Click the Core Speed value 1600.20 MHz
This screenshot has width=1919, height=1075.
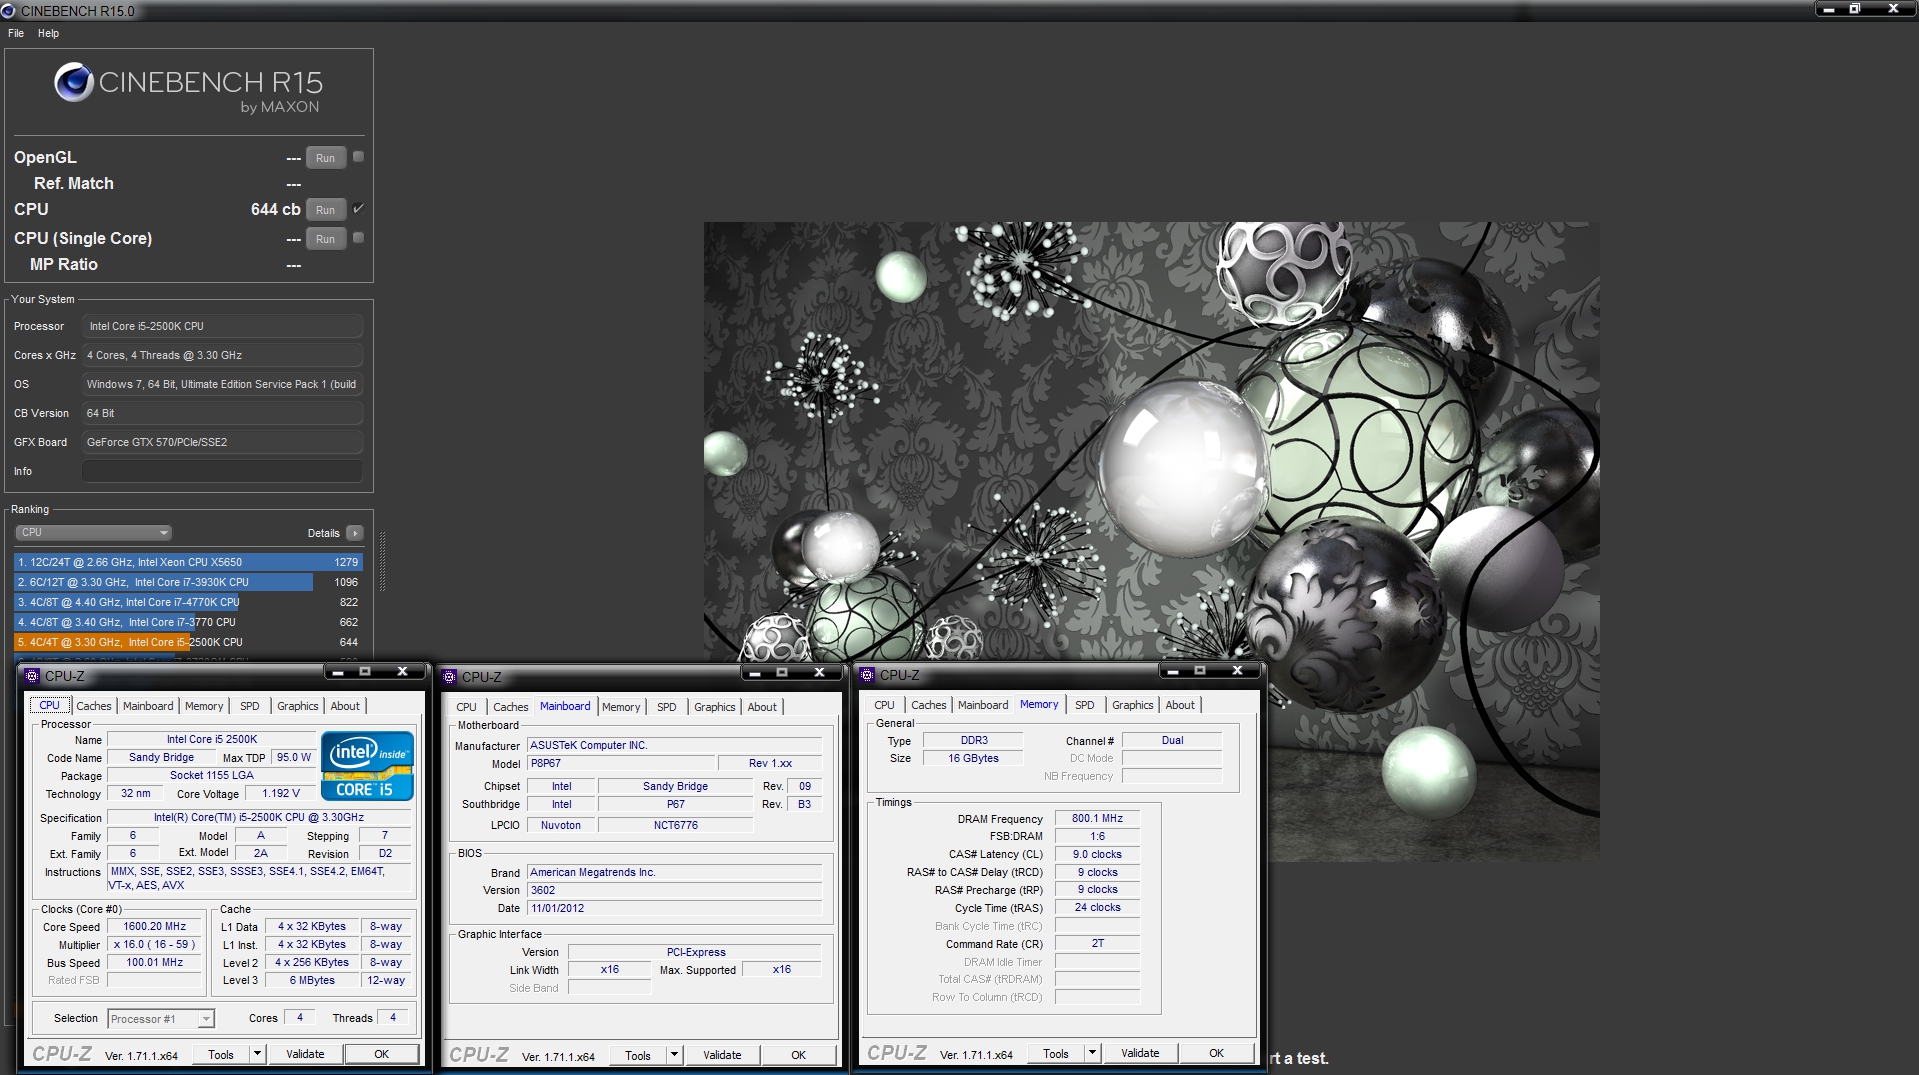point(155,927)
